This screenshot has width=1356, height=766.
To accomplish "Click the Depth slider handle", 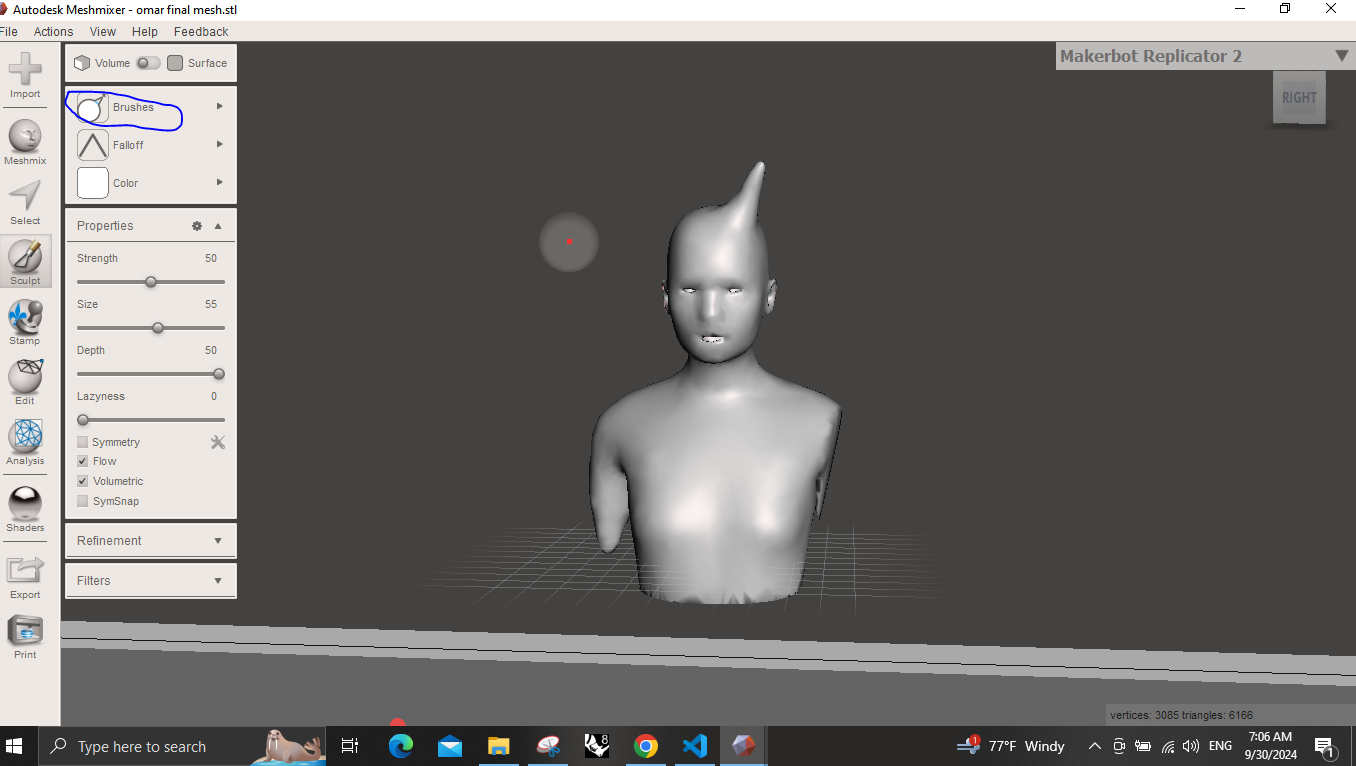I will pyautogui.click(x=219, y=374).
